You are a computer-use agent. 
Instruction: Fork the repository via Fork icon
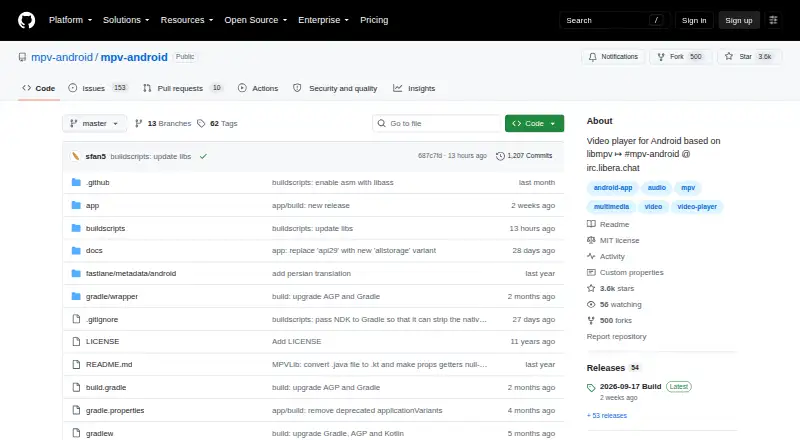click(661, 57)
